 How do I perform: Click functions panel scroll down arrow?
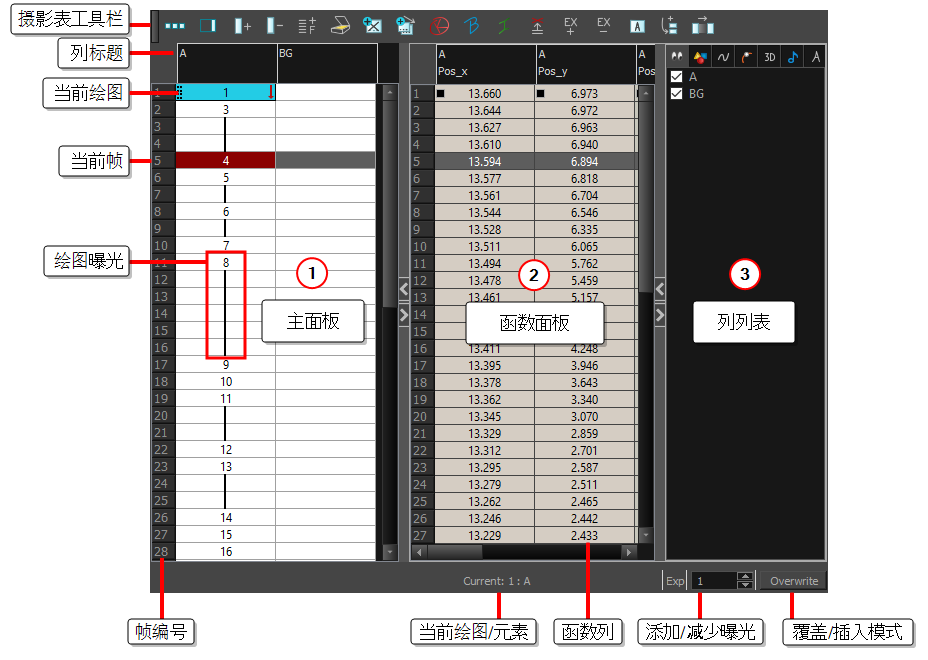click(x=646, y=535)
